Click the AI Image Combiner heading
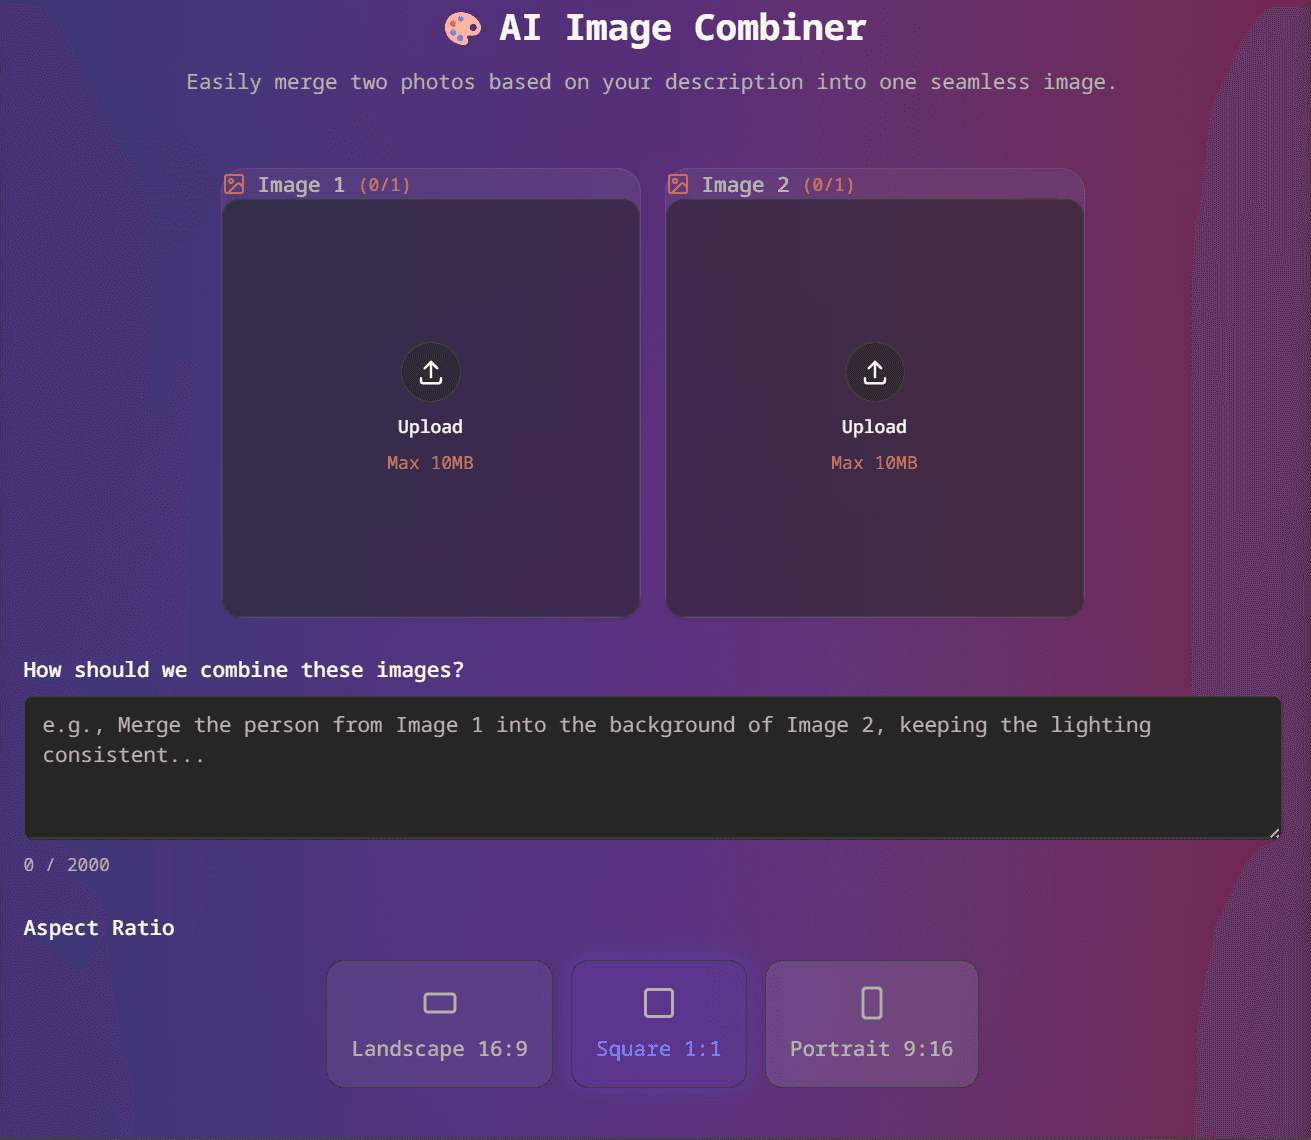The image size is (1311, 1140). click(682, 27)
